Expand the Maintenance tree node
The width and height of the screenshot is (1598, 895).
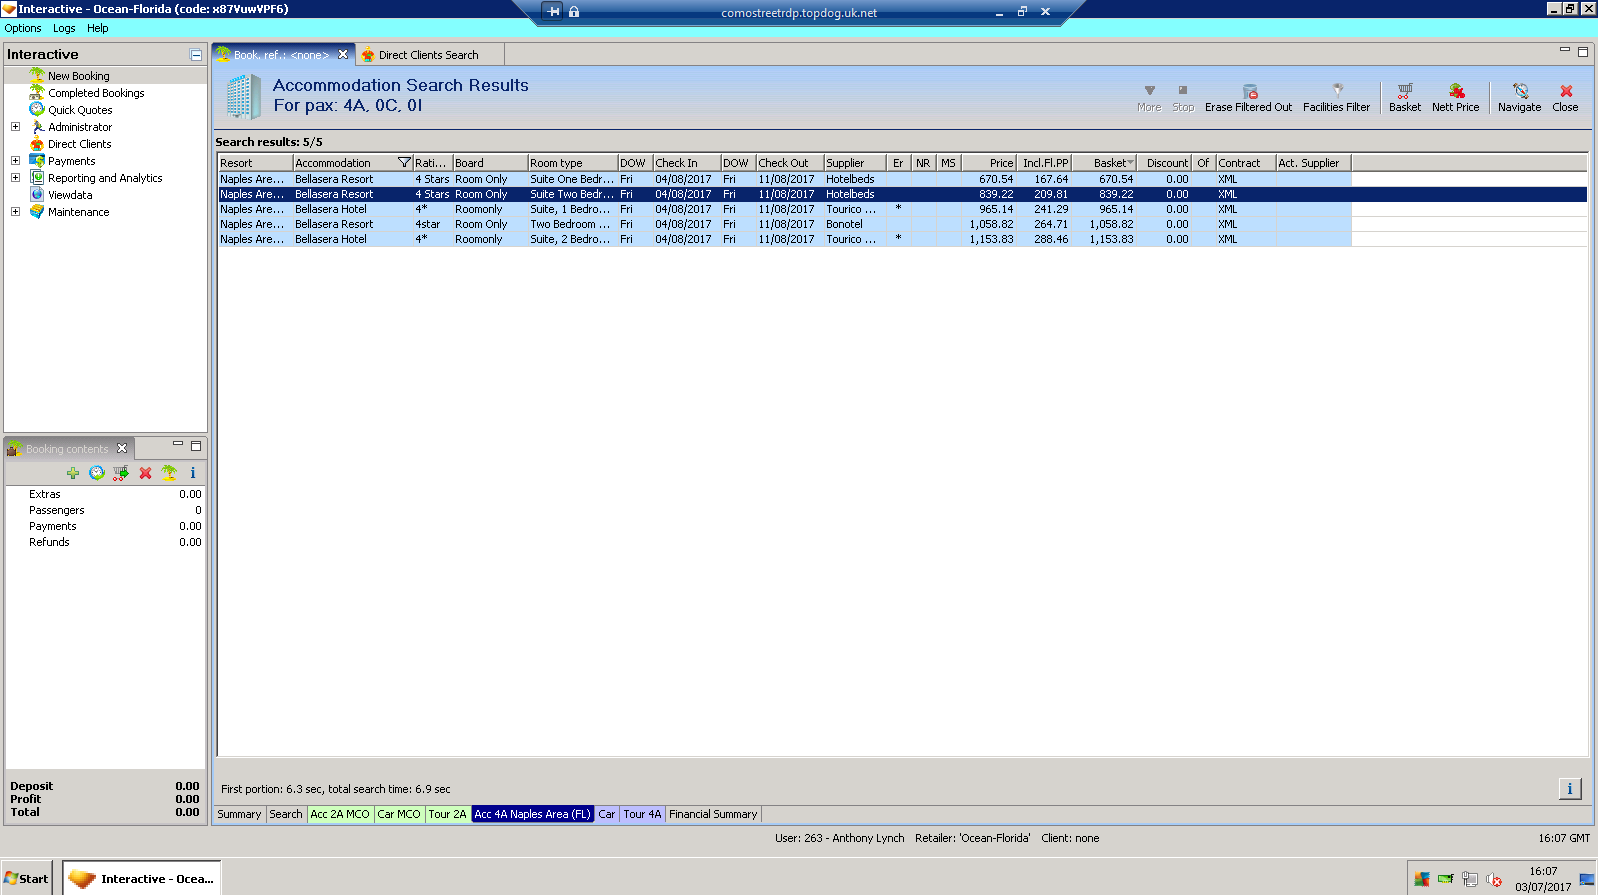click(x=15, y=212)
